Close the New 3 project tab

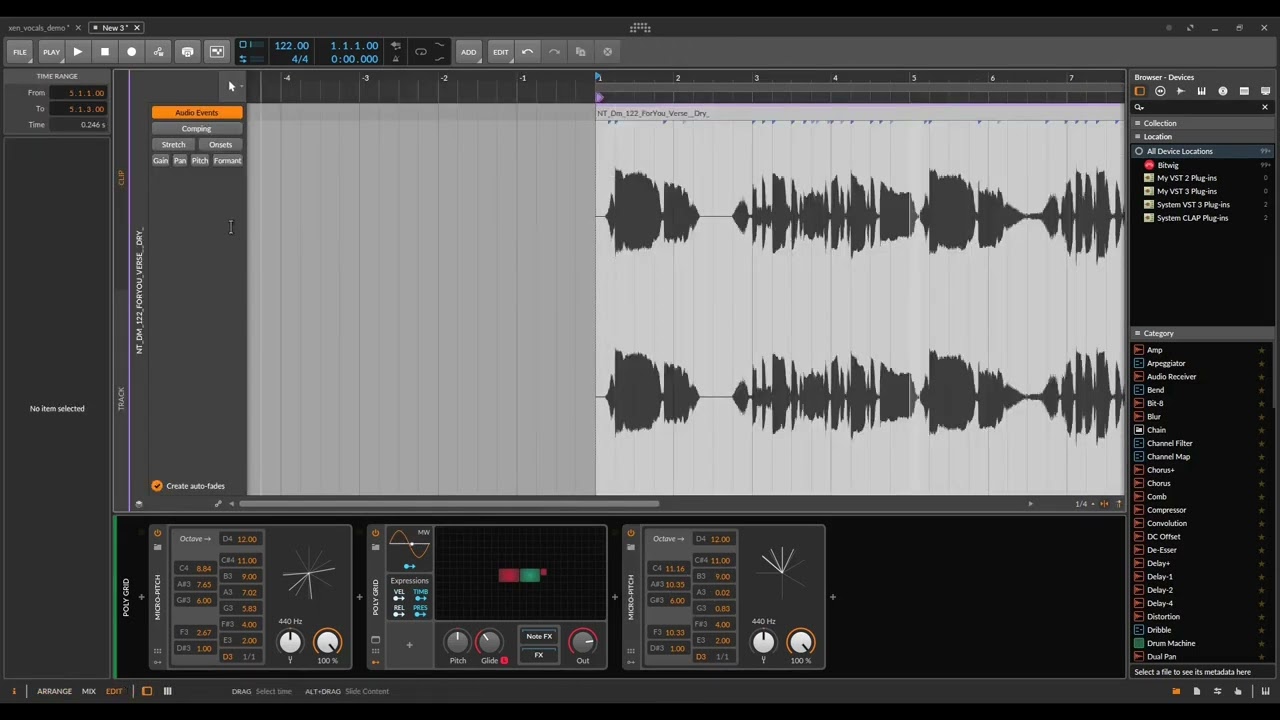[x=137, y=28]
